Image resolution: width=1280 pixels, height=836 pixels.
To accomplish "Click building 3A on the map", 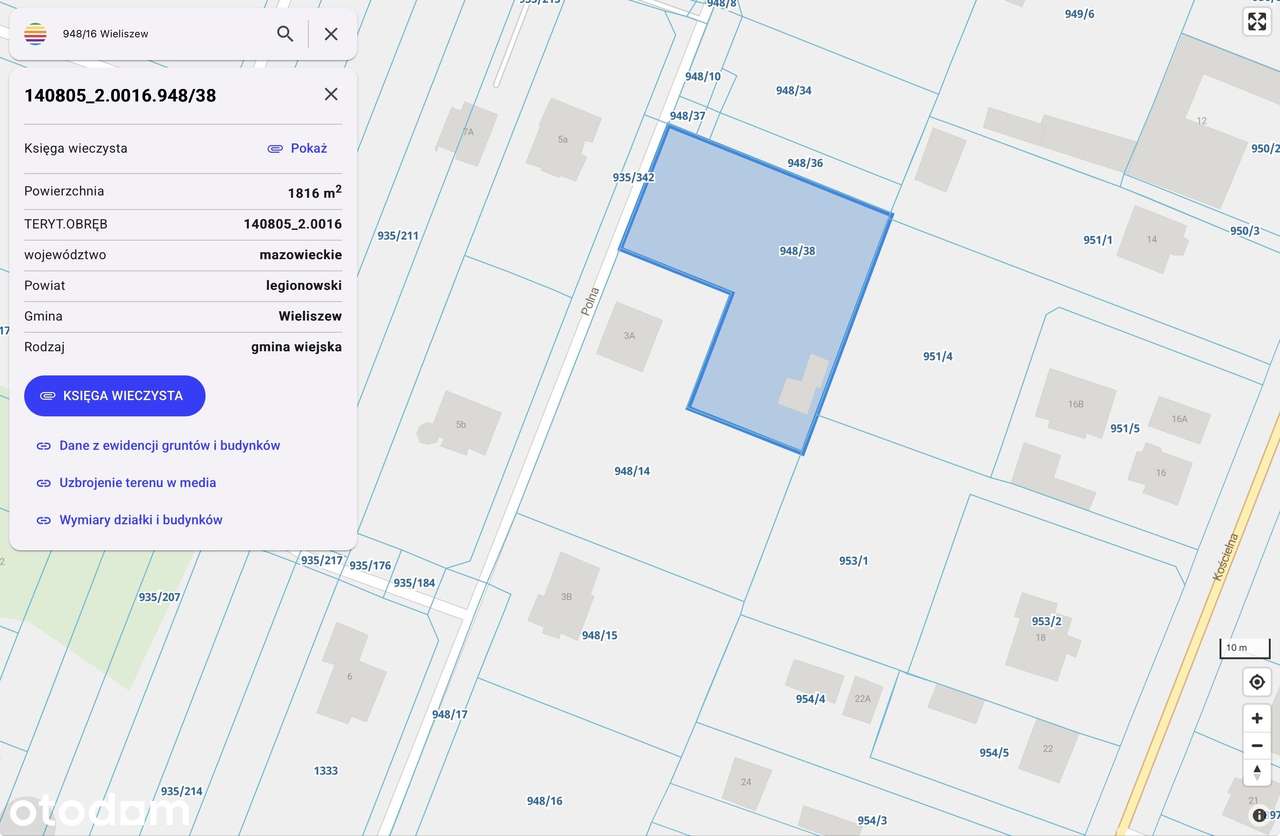I will [x=629, y=336].
